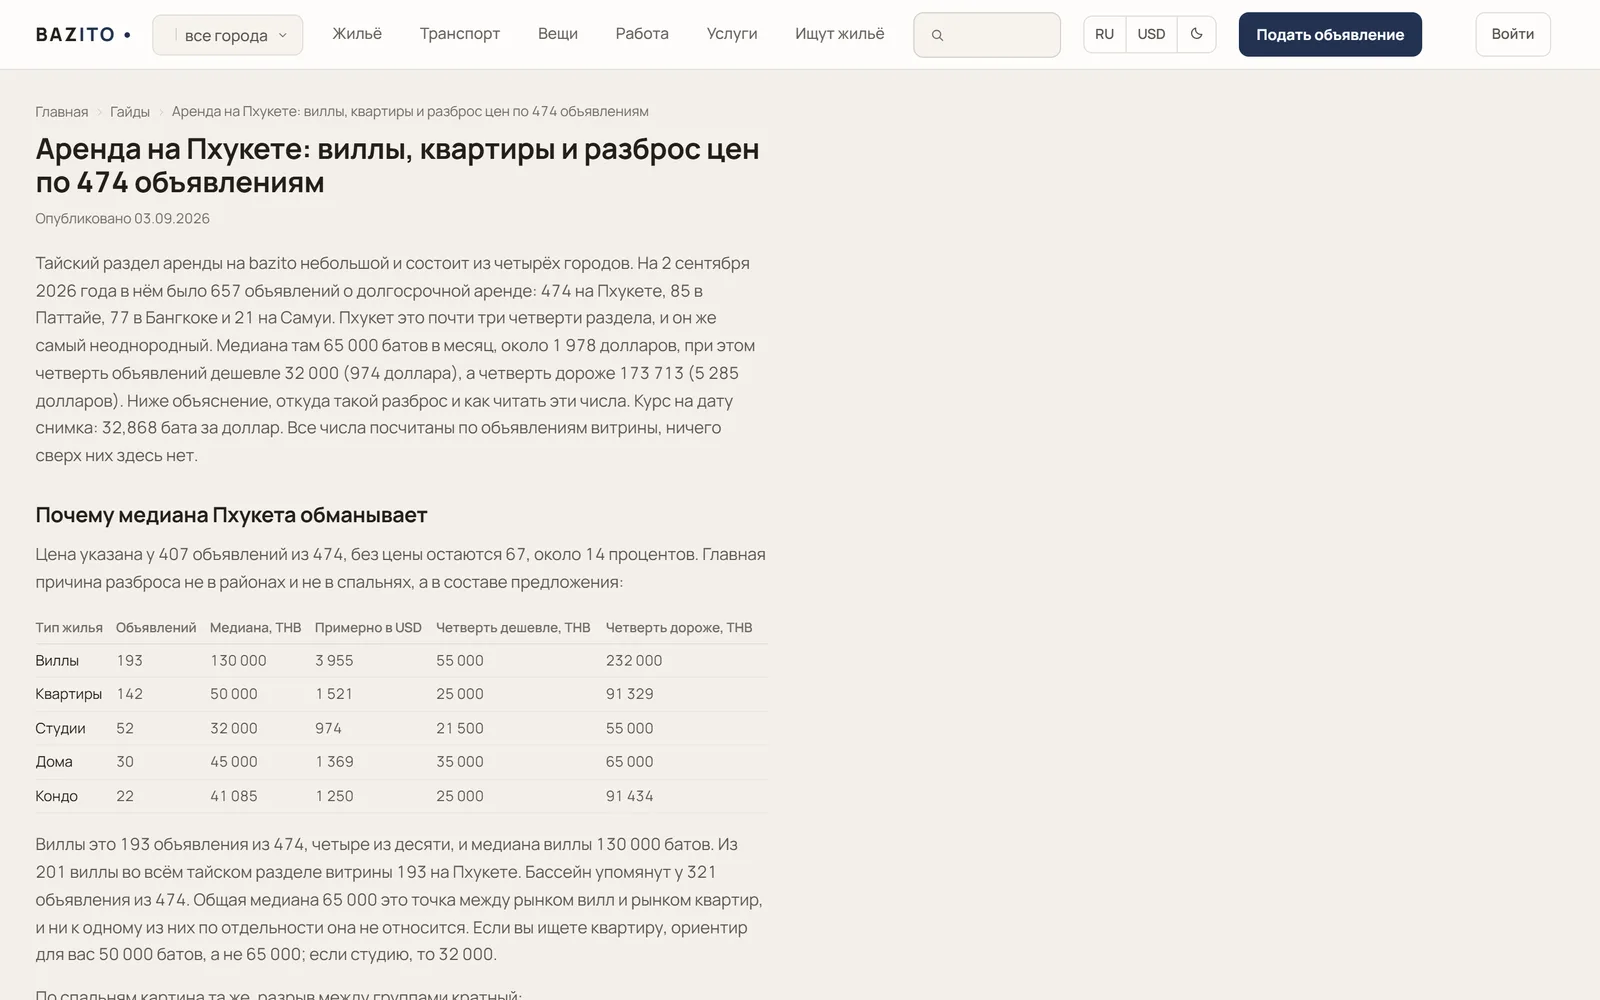The width and height of the screenshot is (1600, 1000).
Task: Open the Транспорт menu
Action: pyautogui.click(x=460, y=34)
